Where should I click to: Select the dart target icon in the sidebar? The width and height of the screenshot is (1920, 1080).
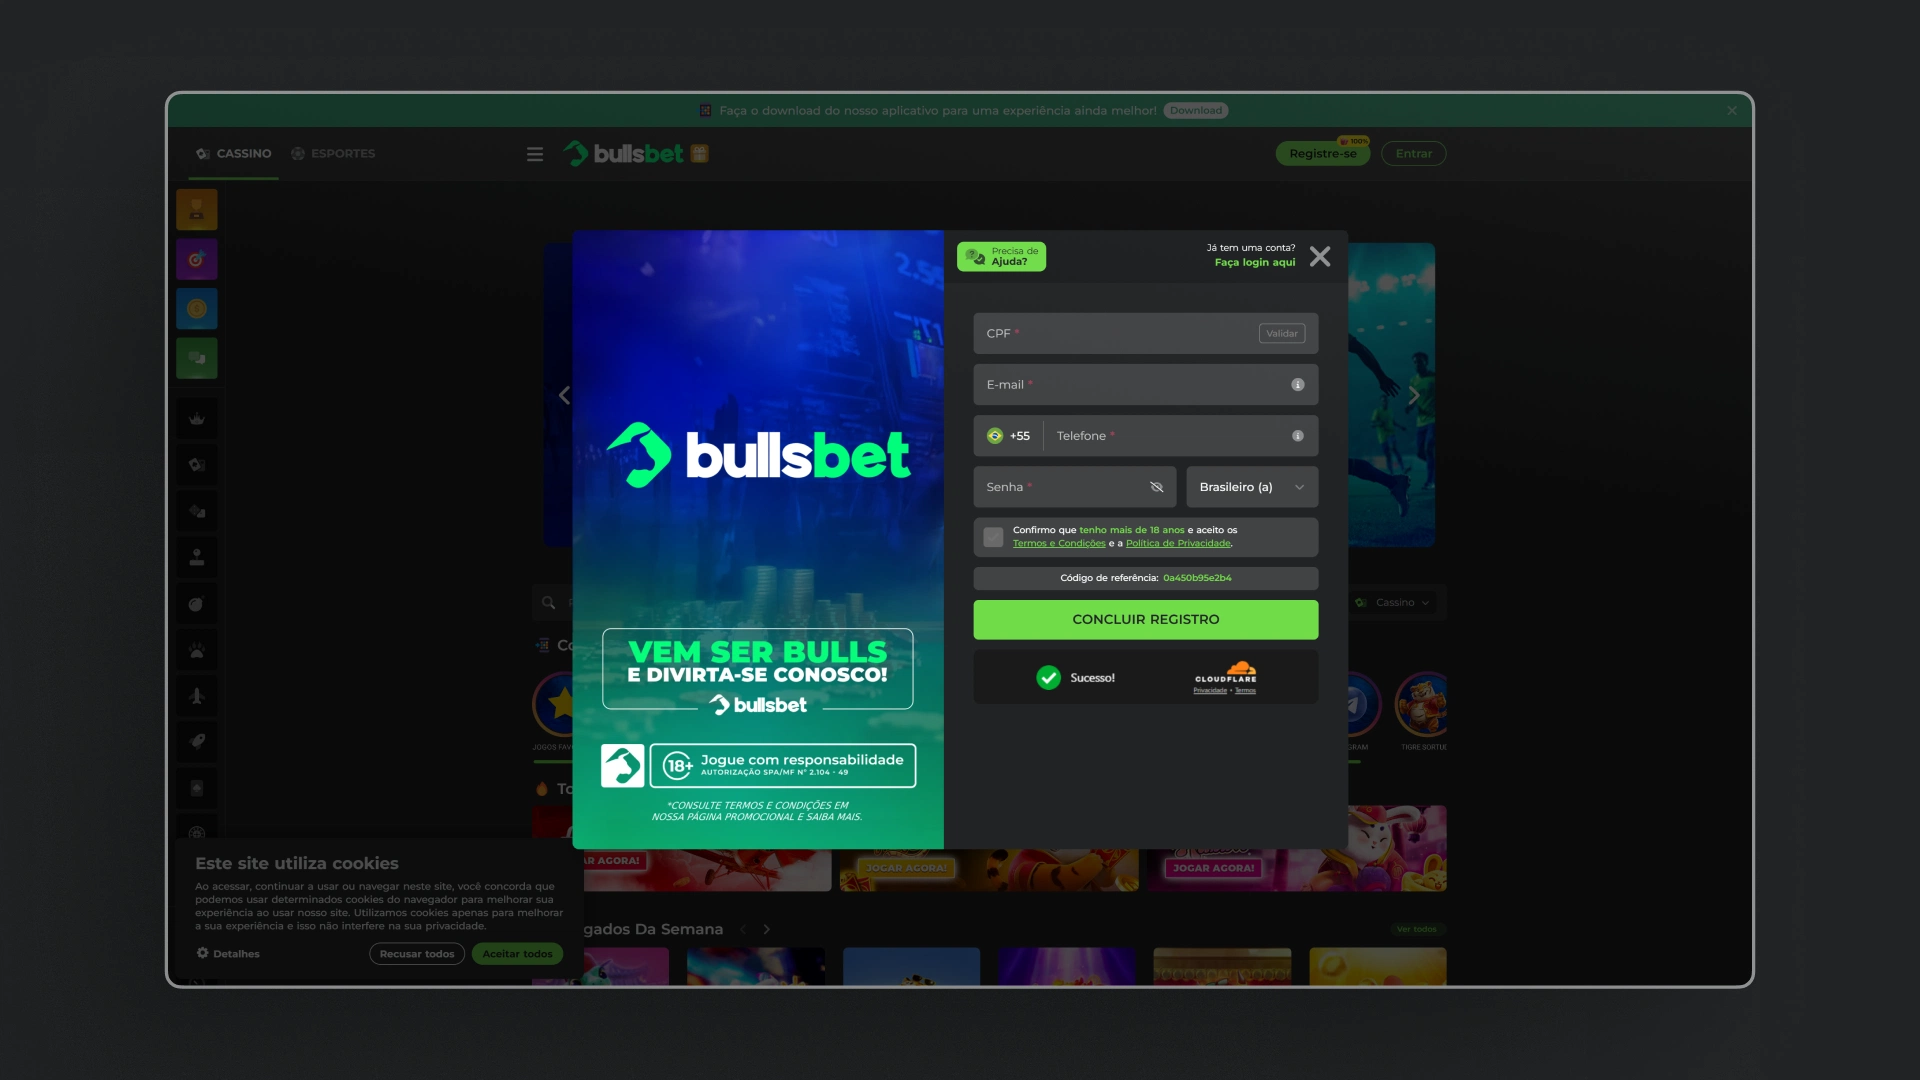tap(196, 258)
